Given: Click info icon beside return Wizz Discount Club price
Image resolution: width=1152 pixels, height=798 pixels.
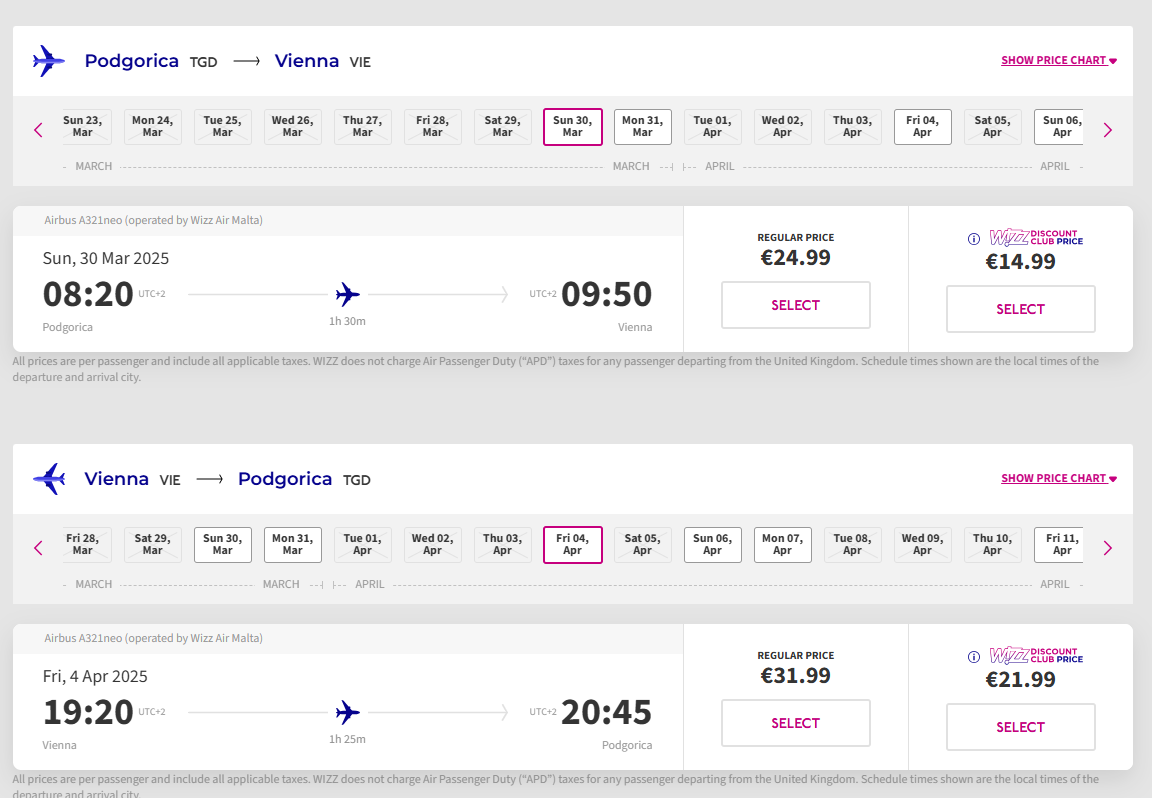Looking at the screenshot, I should pos(973,657).
